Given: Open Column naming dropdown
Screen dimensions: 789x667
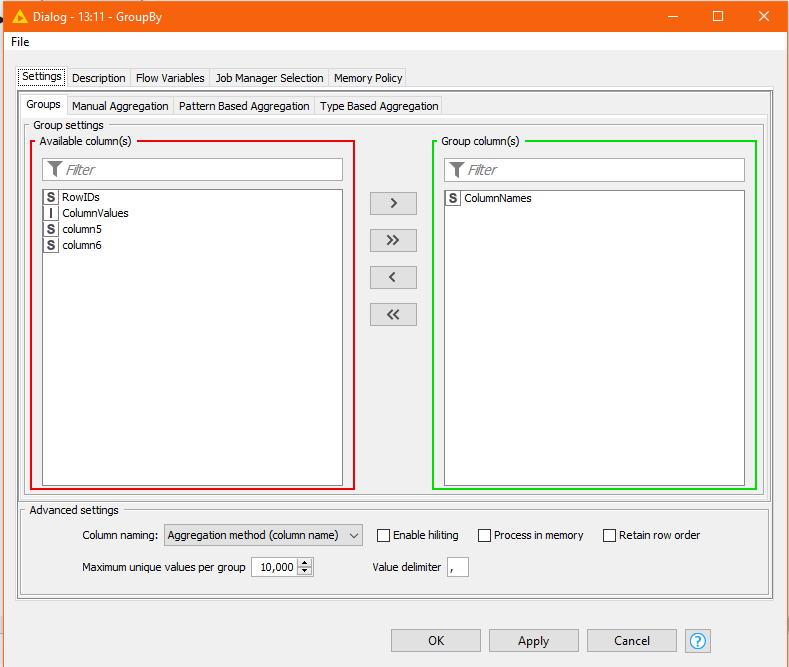Looking at the screenshot, I should coord(263,535).
